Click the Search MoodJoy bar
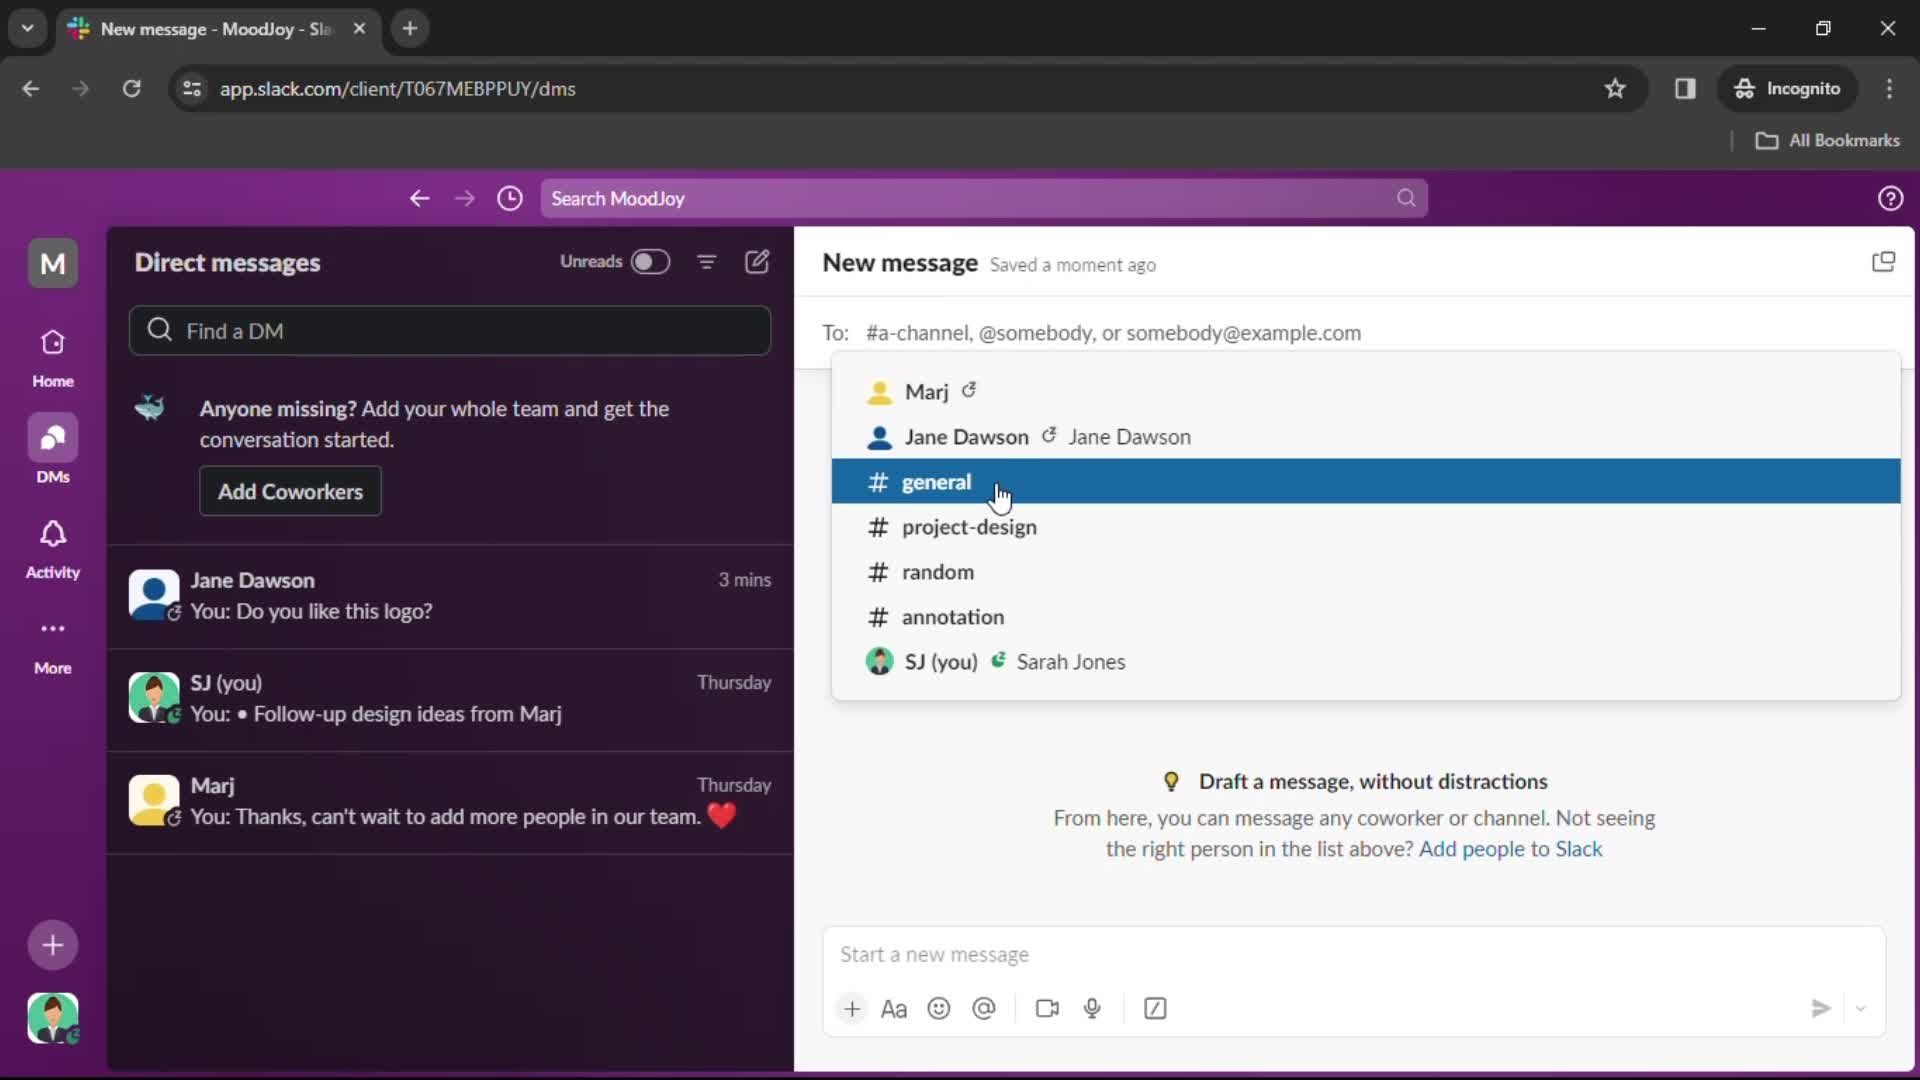 pos(984,199)
